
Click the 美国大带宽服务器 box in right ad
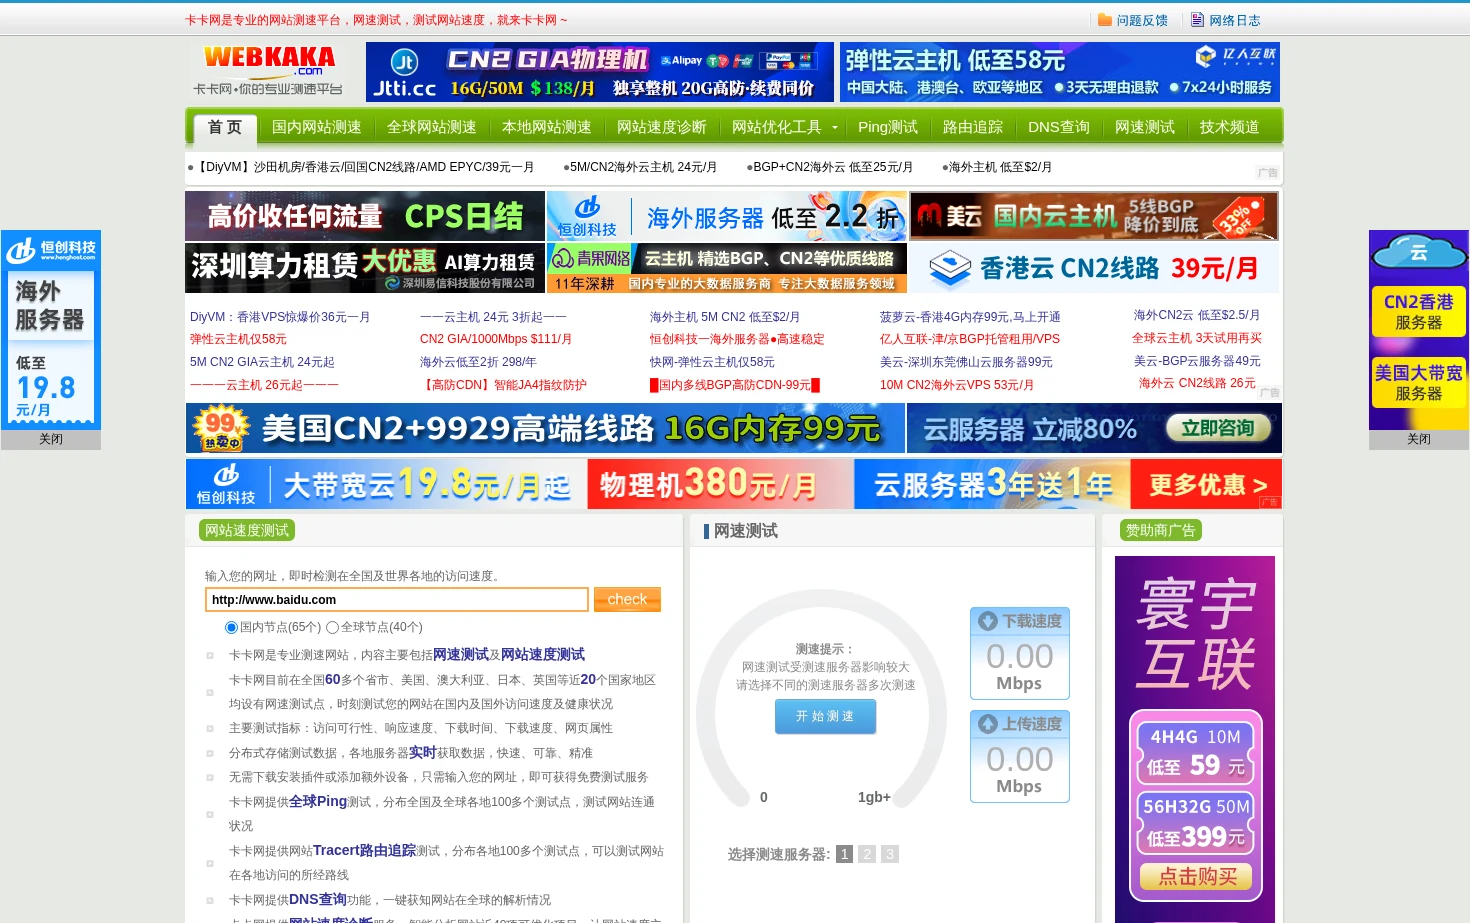pos(1418,383)
